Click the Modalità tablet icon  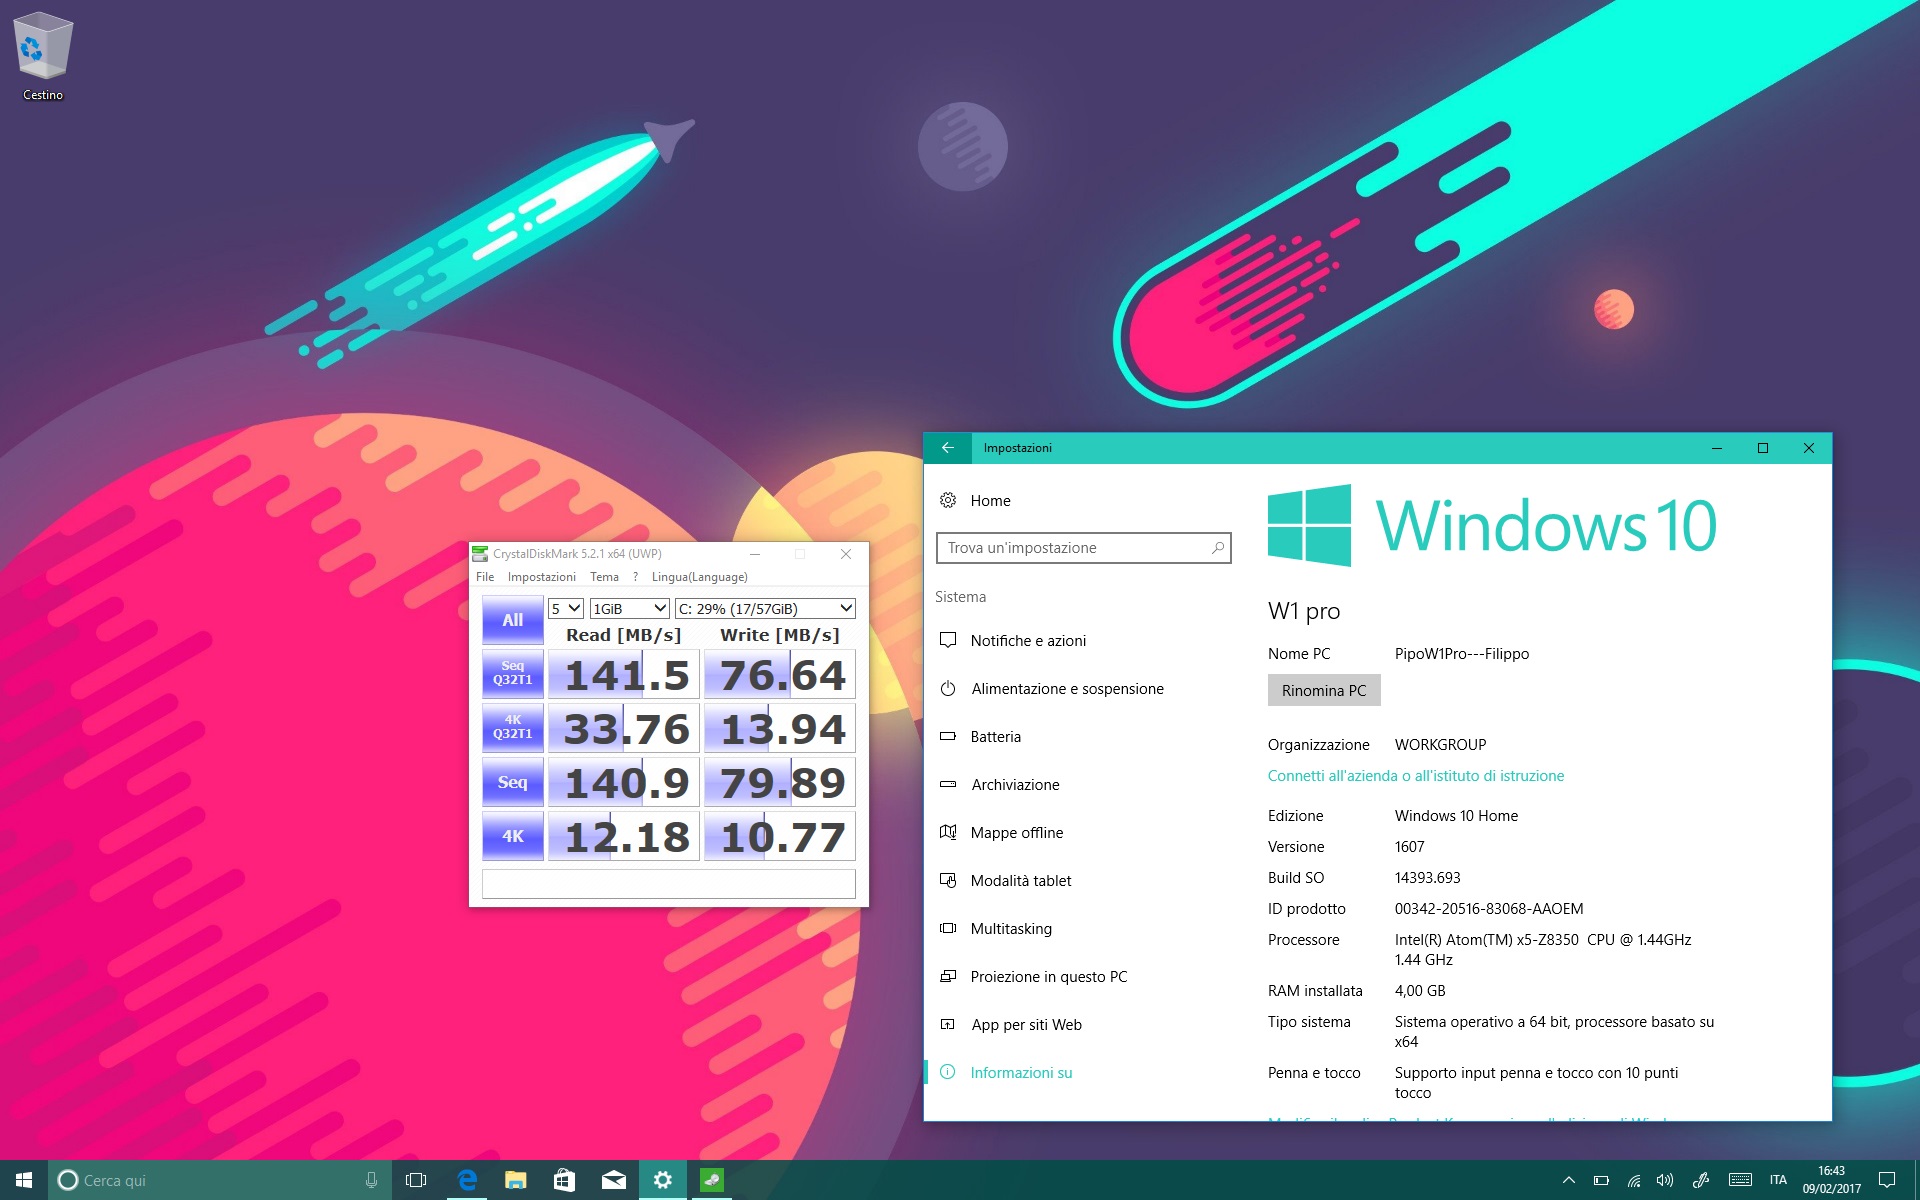pos(948,880)
